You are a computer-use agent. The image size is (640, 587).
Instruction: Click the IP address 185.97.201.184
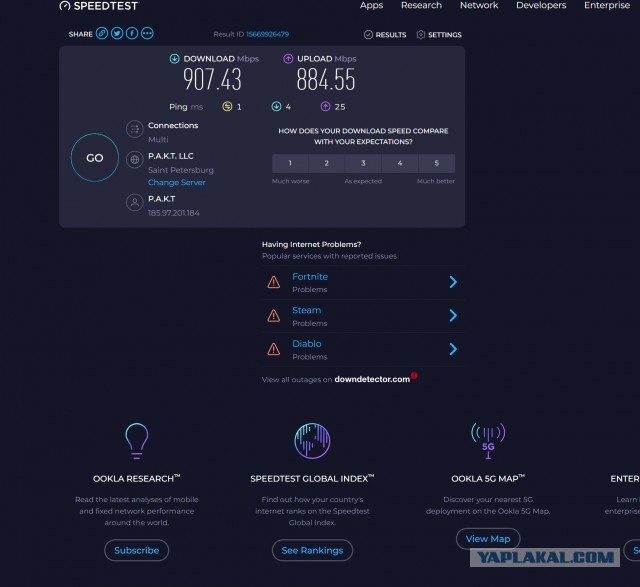pos(174,213)
